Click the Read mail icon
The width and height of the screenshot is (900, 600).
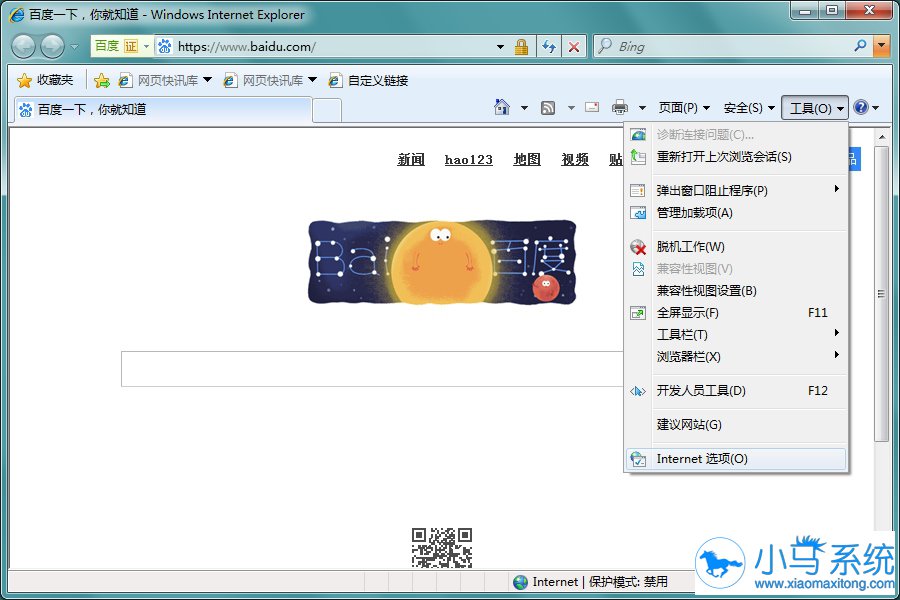point(592,107)
